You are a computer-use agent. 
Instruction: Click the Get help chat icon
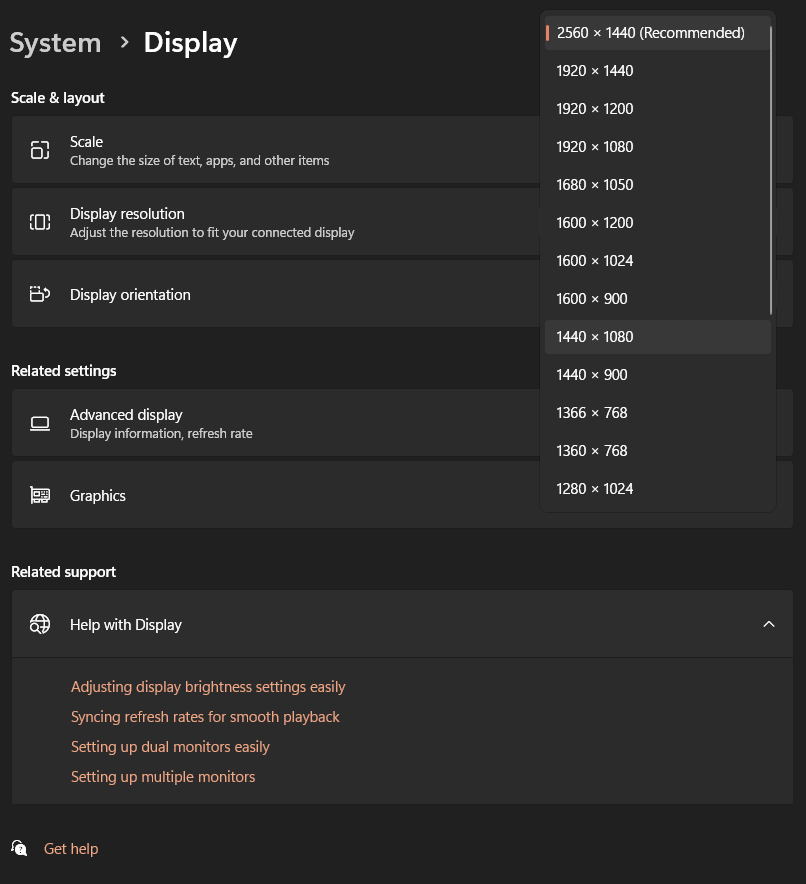pyautogui.click(x=20, y=848)
